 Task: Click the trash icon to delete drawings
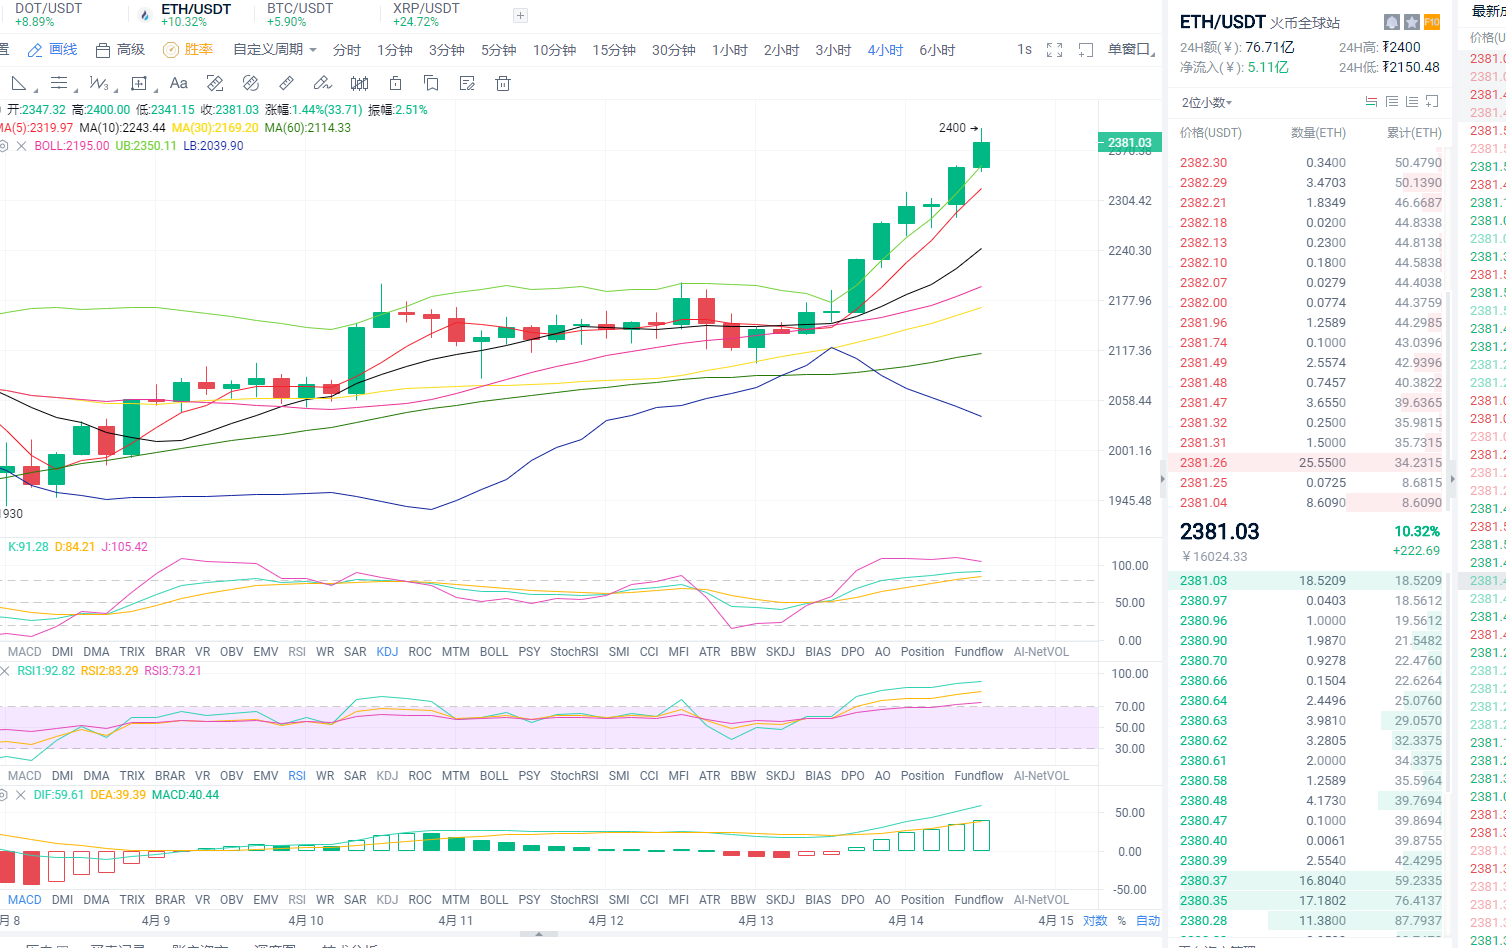[x=503, y=83]
